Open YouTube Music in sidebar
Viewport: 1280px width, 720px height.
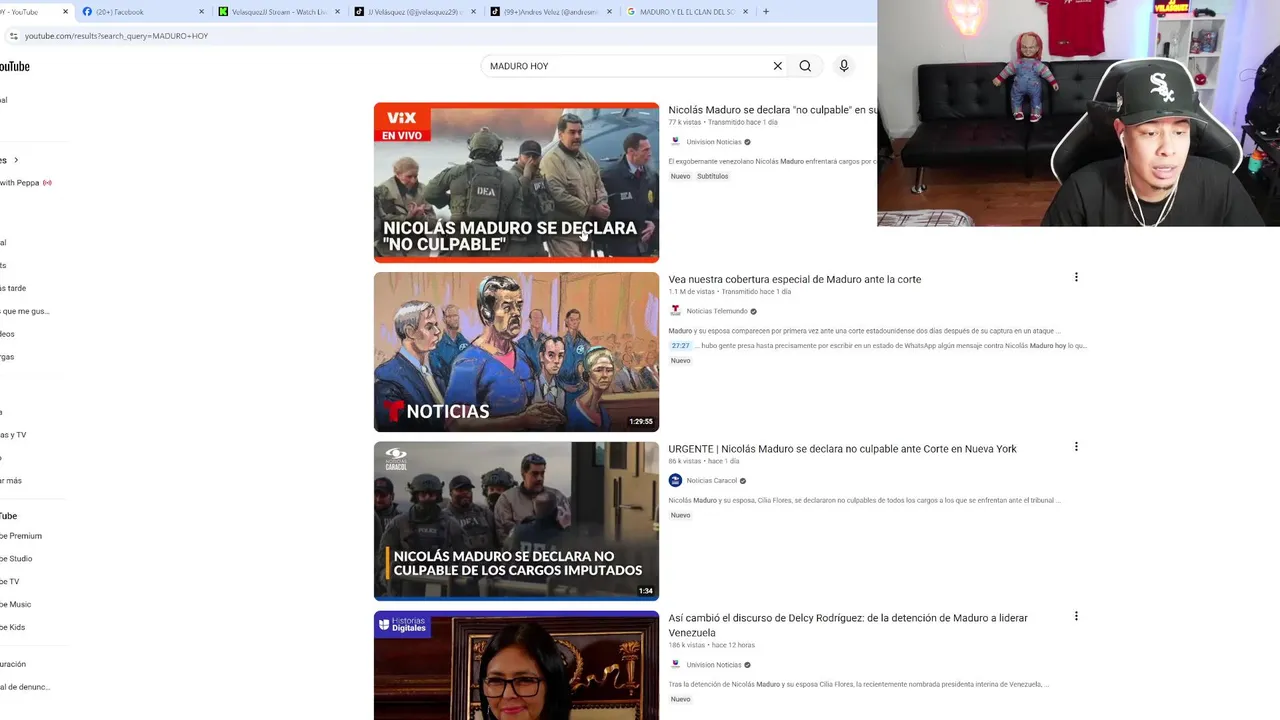(16, 604)
